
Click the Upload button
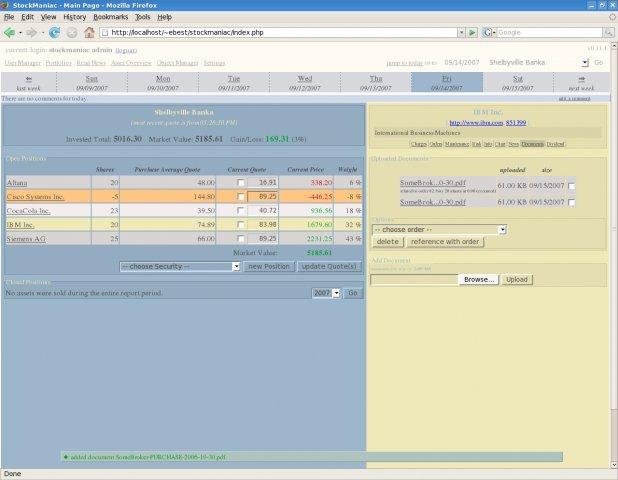[517, 279]
